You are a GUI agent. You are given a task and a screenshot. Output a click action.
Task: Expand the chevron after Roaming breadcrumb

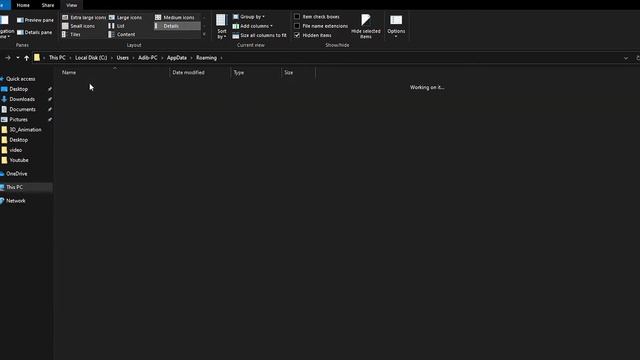tap(222, 58)
